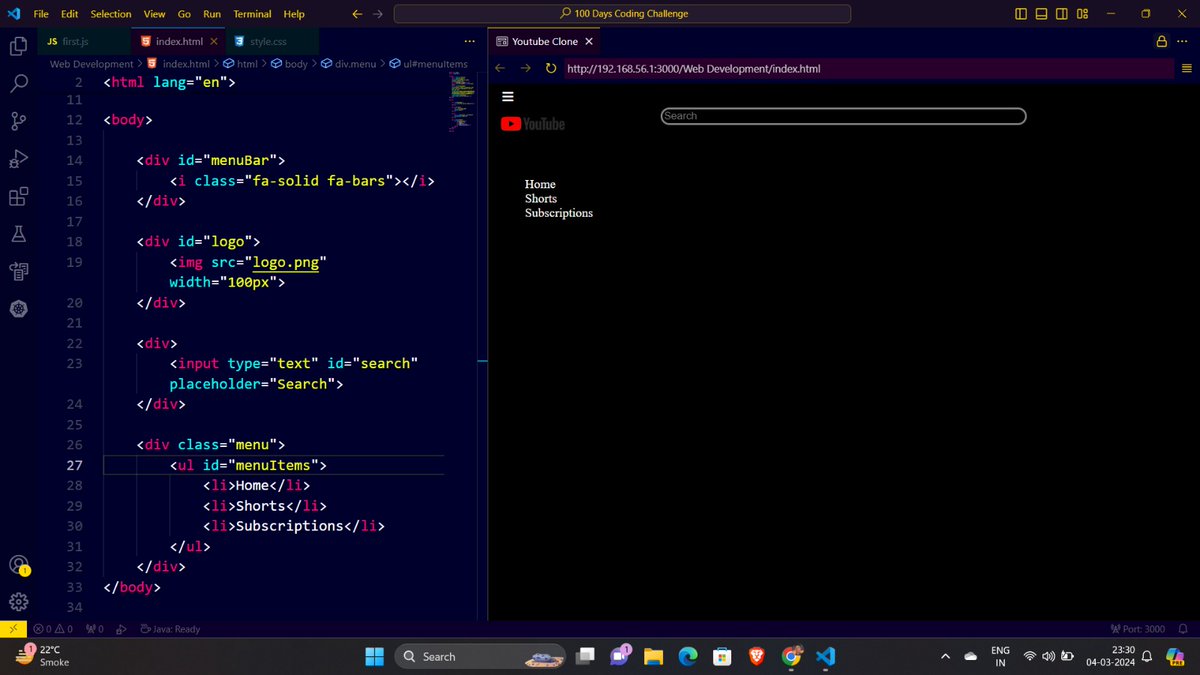Open index.html breadcrumb dropdown

coord(178,64)
